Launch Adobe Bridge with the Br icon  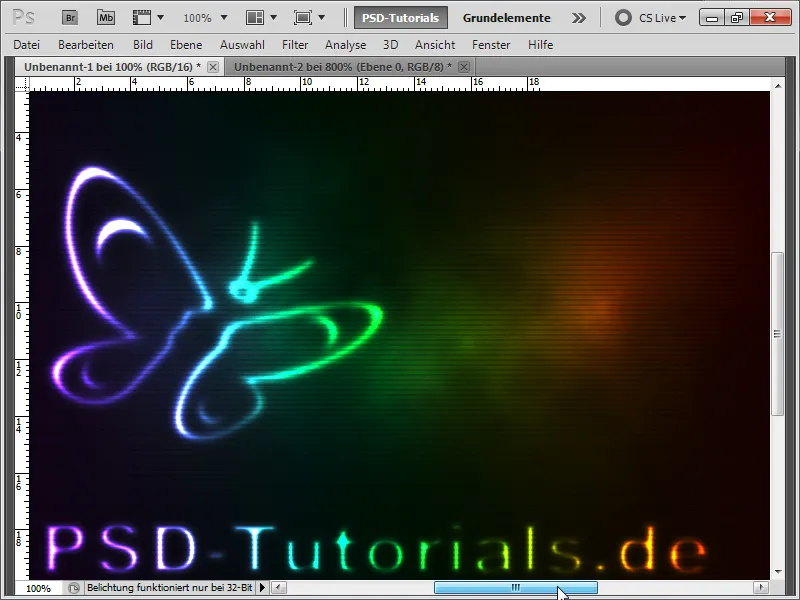click(70, 18)
